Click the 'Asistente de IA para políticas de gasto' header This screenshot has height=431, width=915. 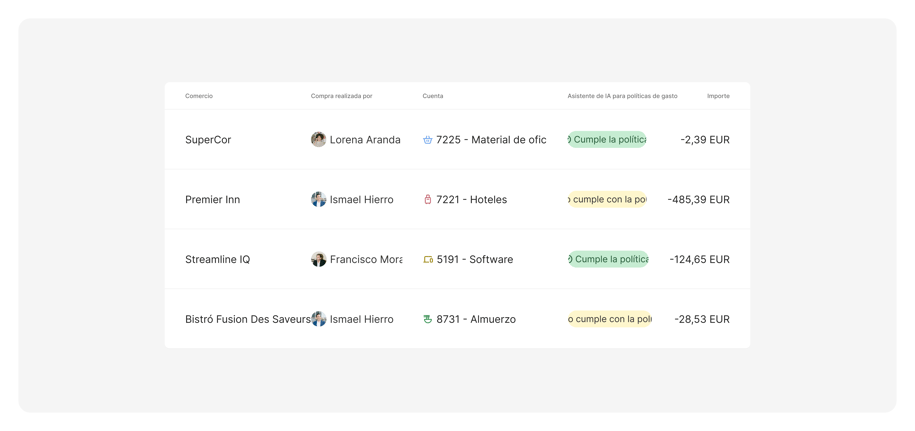pos(623,96)
